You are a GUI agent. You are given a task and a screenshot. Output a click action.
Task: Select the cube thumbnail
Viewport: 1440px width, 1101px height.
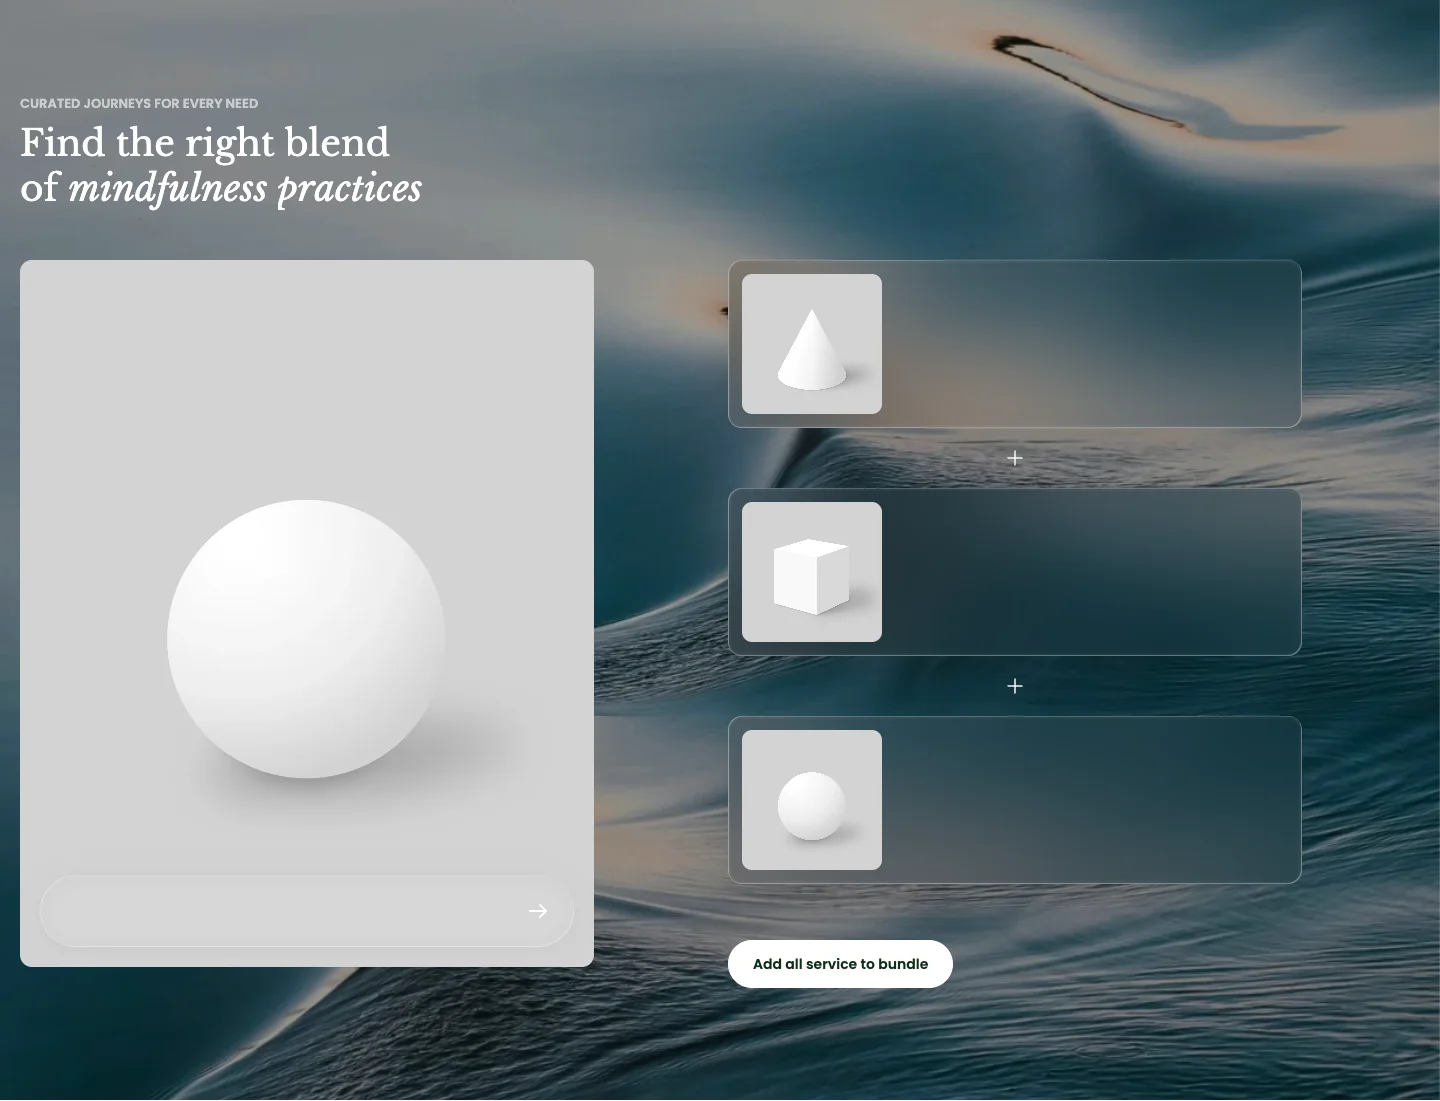(x=812, y=572)
